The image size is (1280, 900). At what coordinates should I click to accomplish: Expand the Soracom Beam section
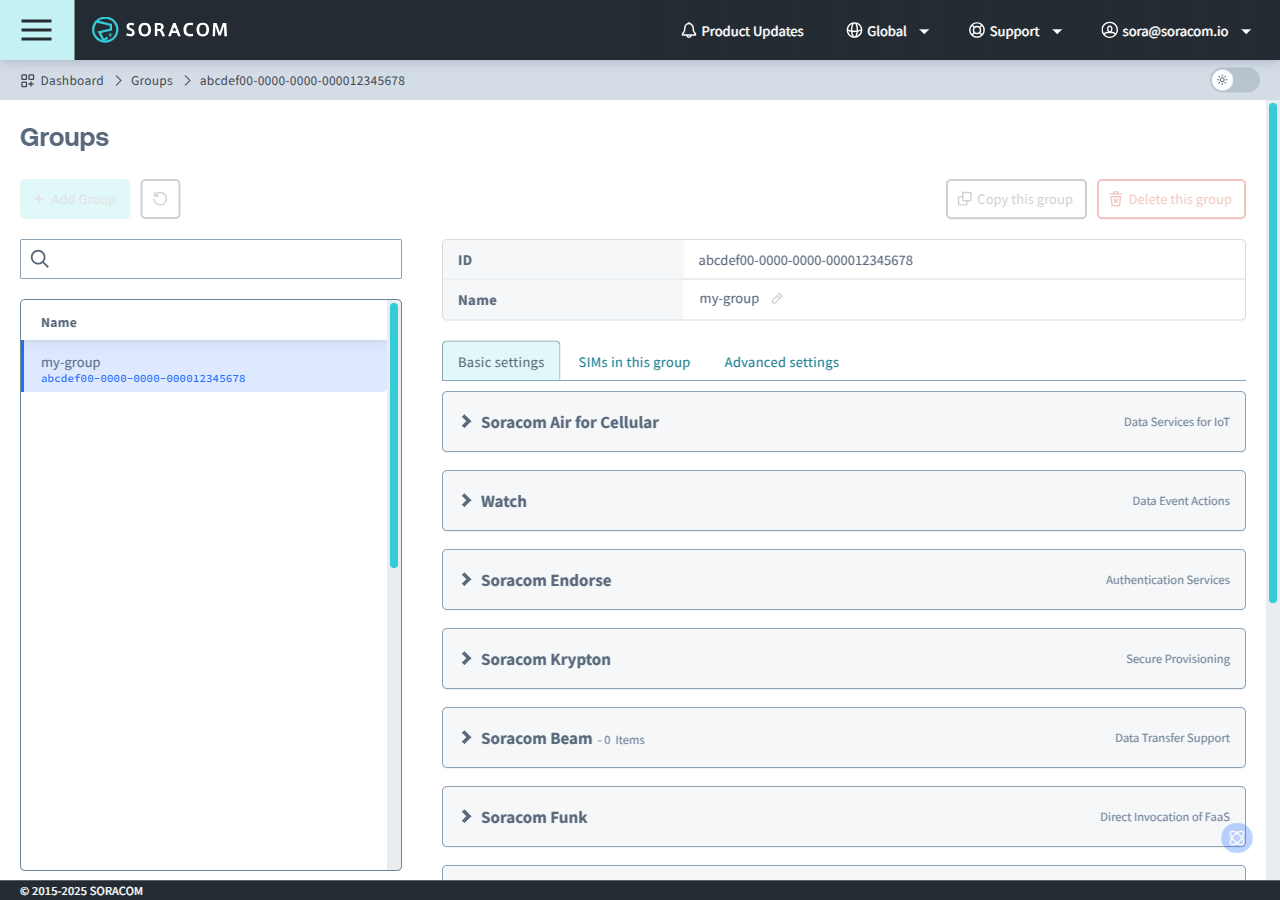point(536,738)
